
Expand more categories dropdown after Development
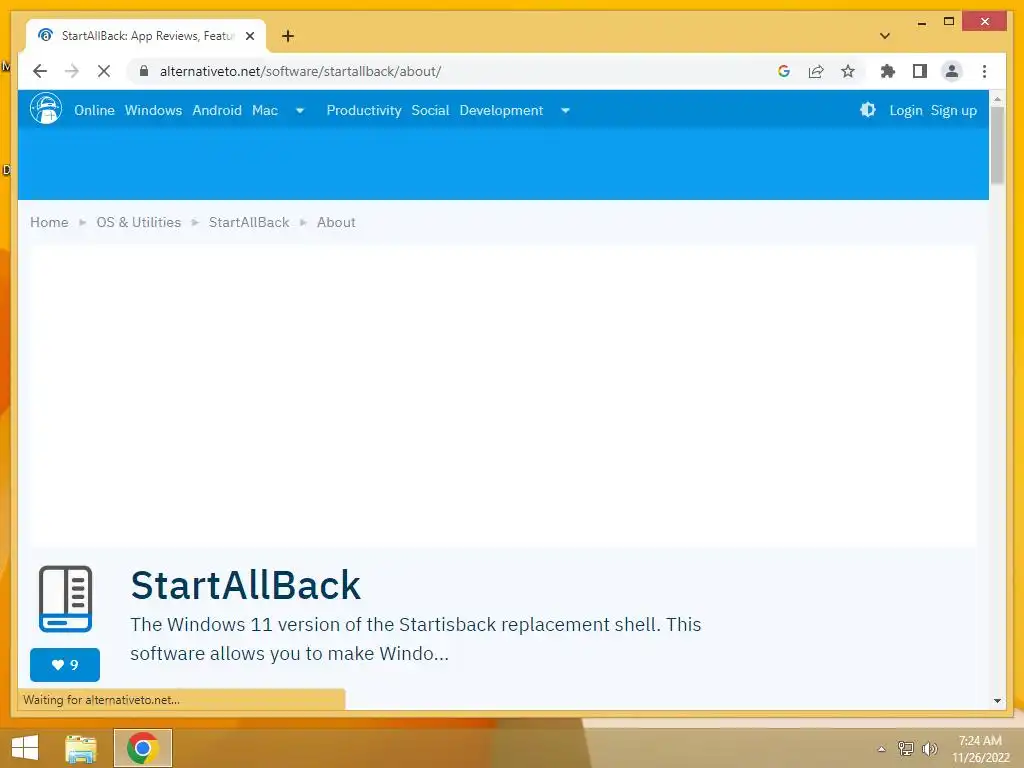[x=566, y=110]
